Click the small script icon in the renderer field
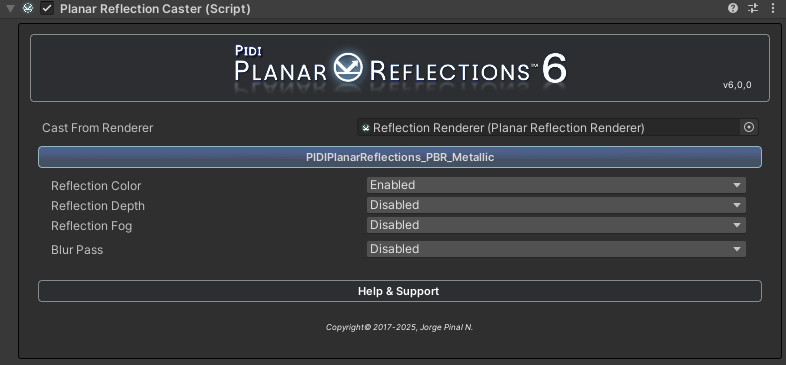This screenshot has width=786, height=365. pos(365,128)
